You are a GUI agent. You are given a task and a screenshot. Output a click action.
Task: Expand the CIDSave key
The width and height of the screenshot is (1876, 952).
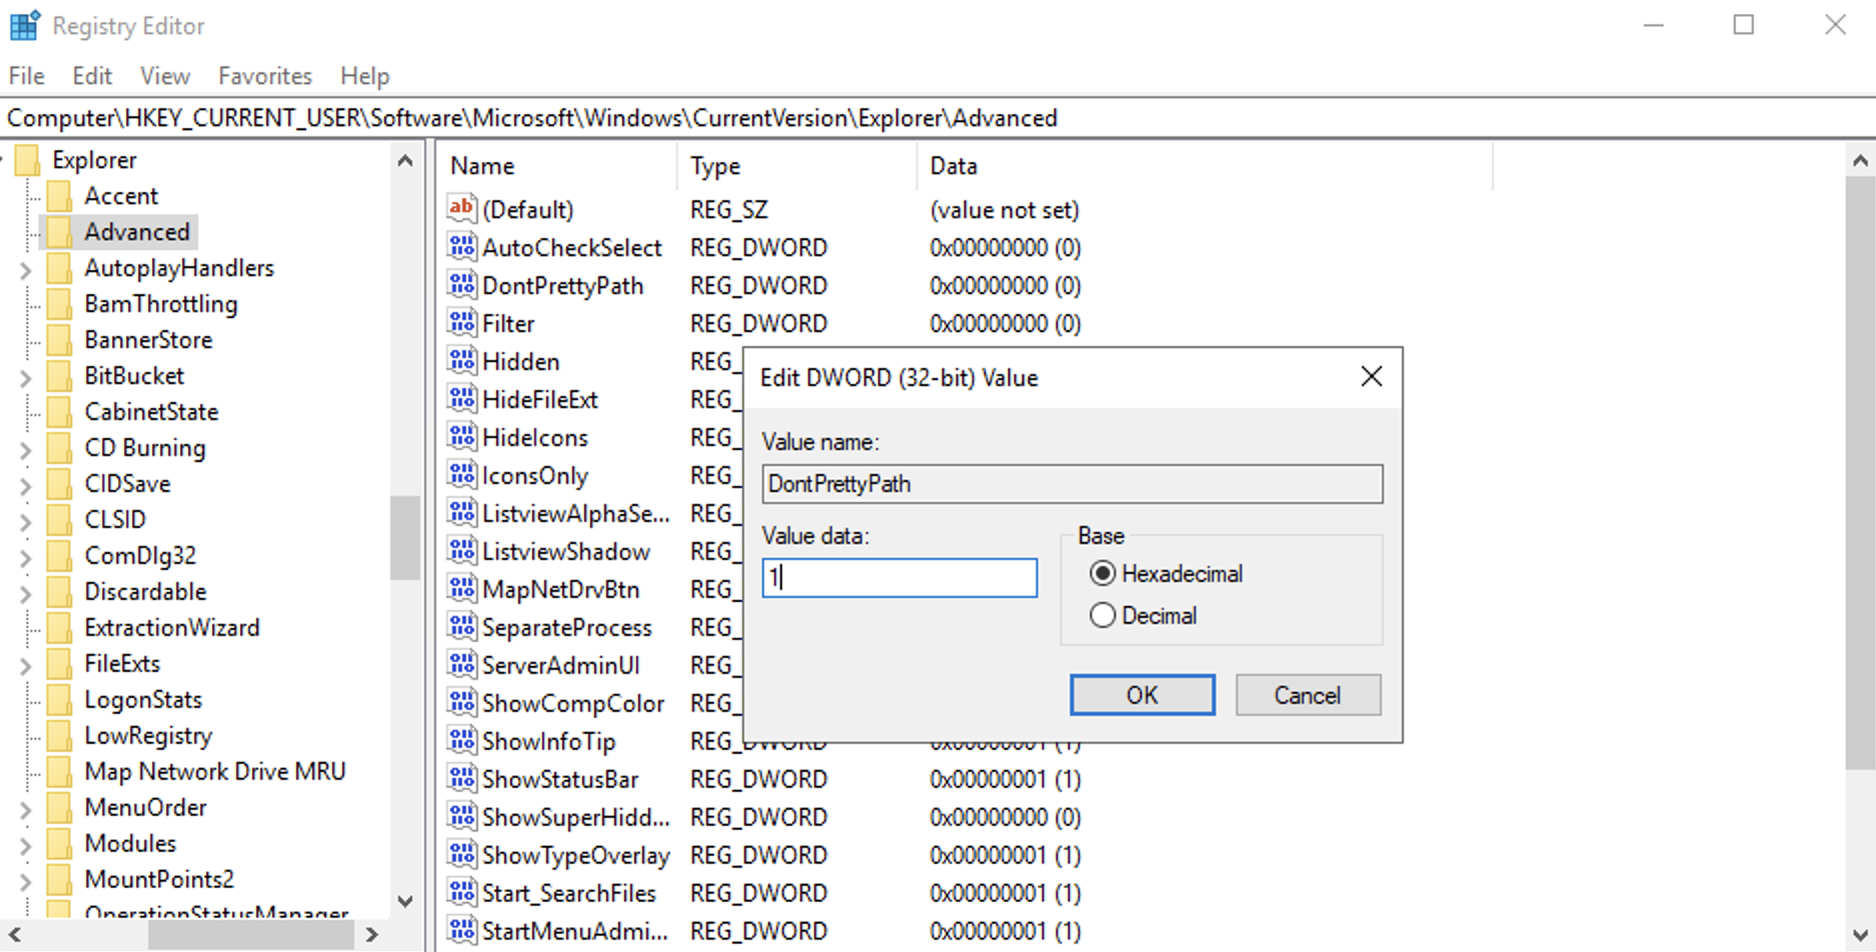coord(26,485)
